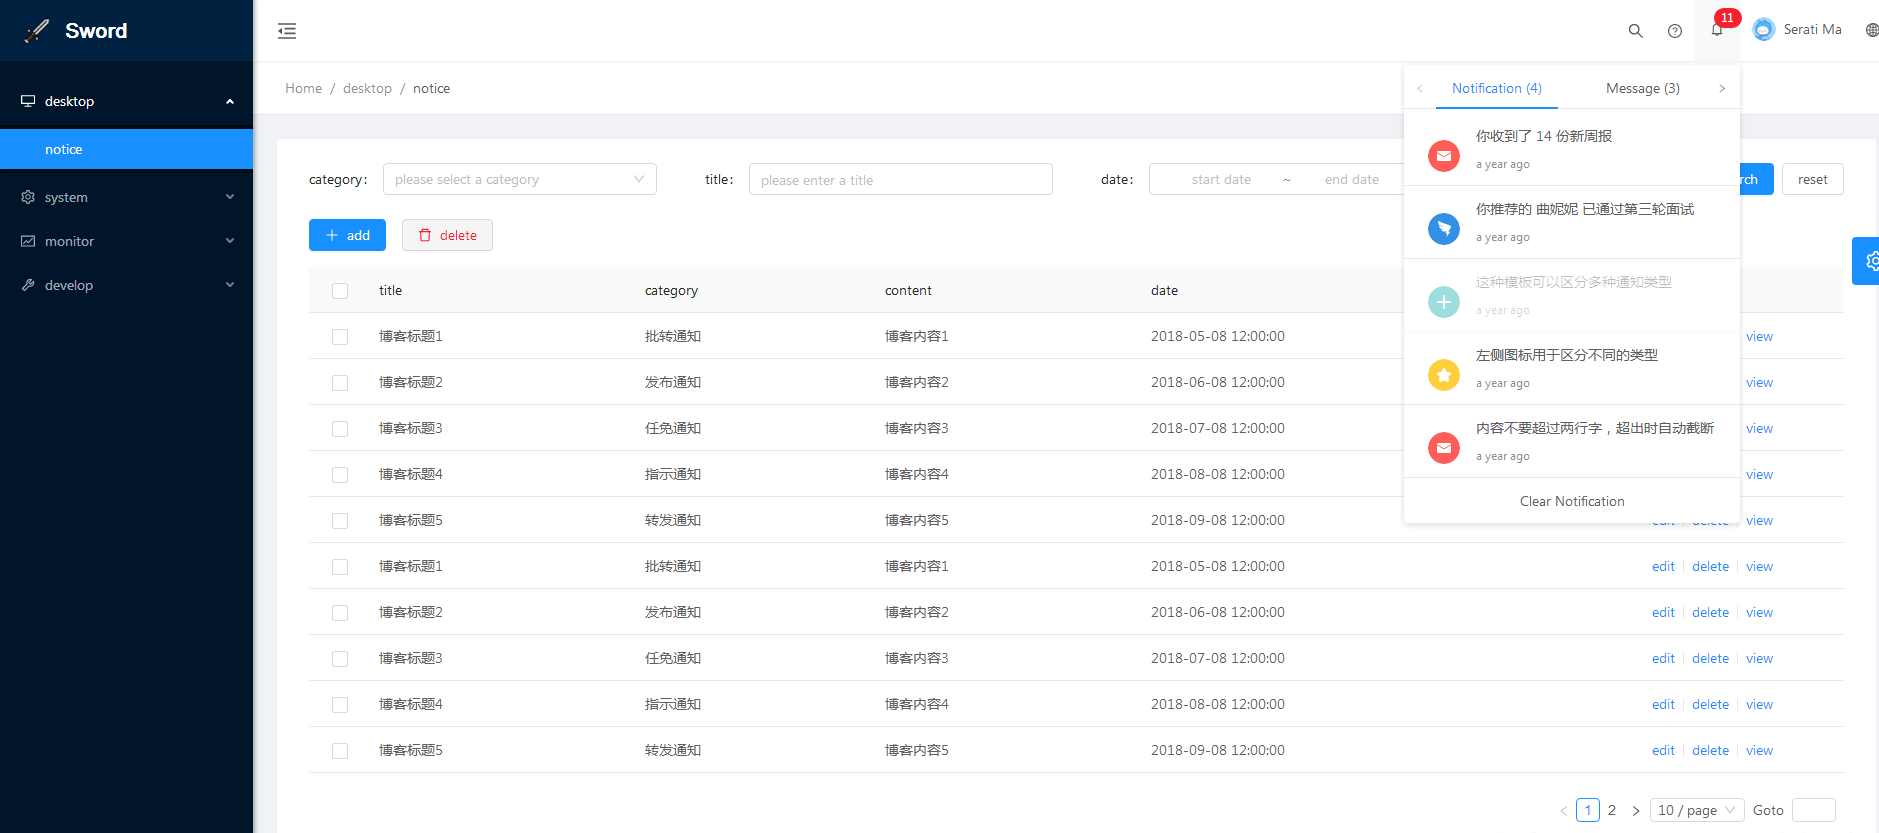Focus the title input field
This screenshot has height=833, width=1879.
[900, 179]
